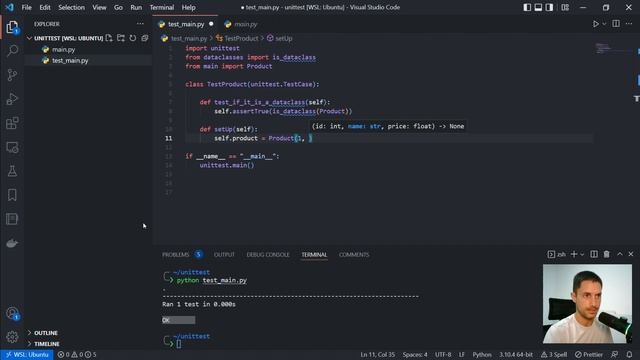Run the Python file with play button

click(596, 24)
